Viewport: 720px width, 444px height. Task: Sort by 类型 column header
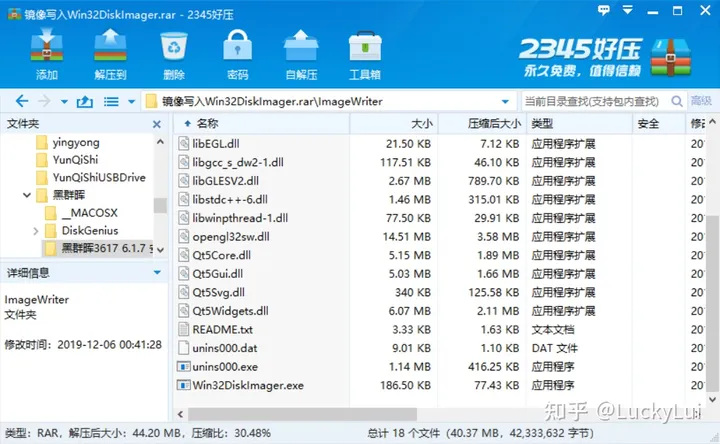(x=579, y=124)
